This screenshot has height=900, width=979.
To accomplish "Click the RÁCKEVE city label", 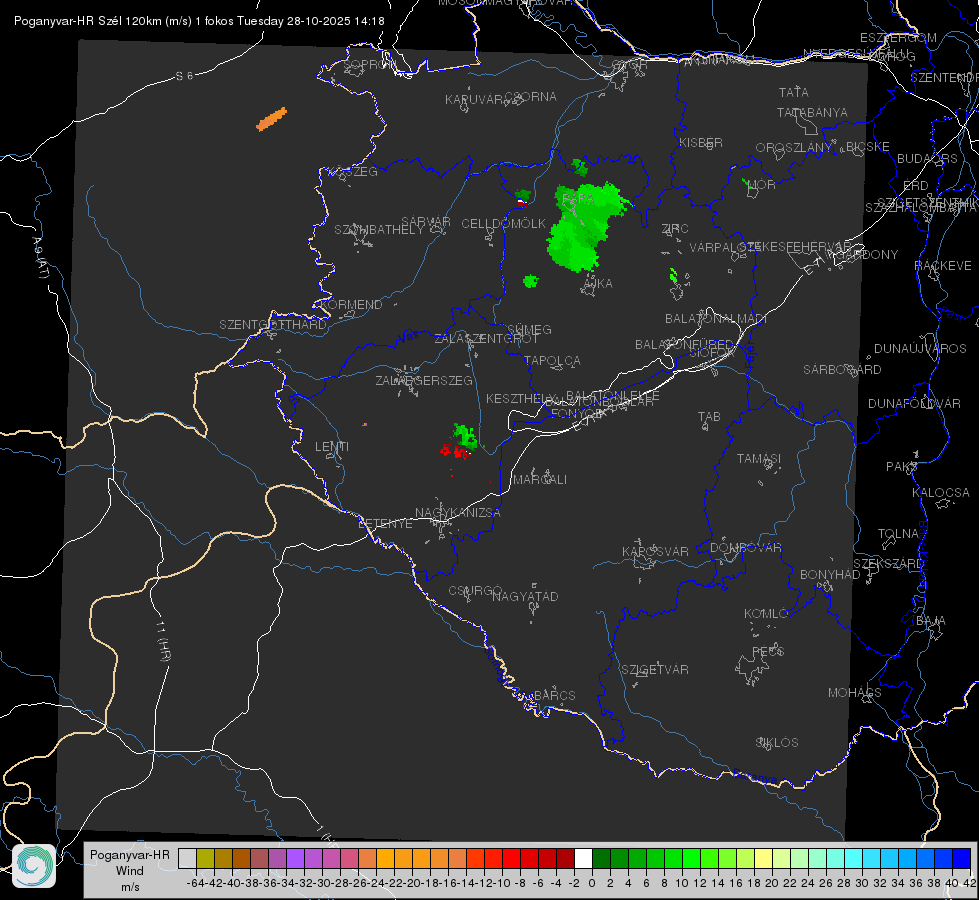I will coord(943,265).
